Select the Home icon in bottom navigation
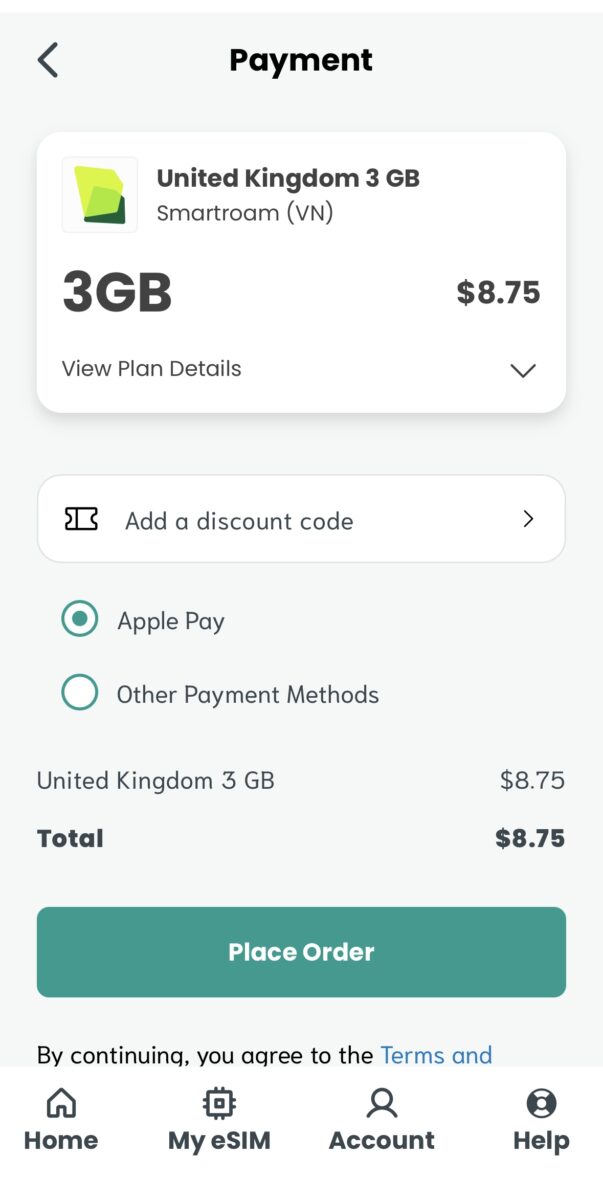Screen dimensions: 603x1200 click(x=60, y=1103)
